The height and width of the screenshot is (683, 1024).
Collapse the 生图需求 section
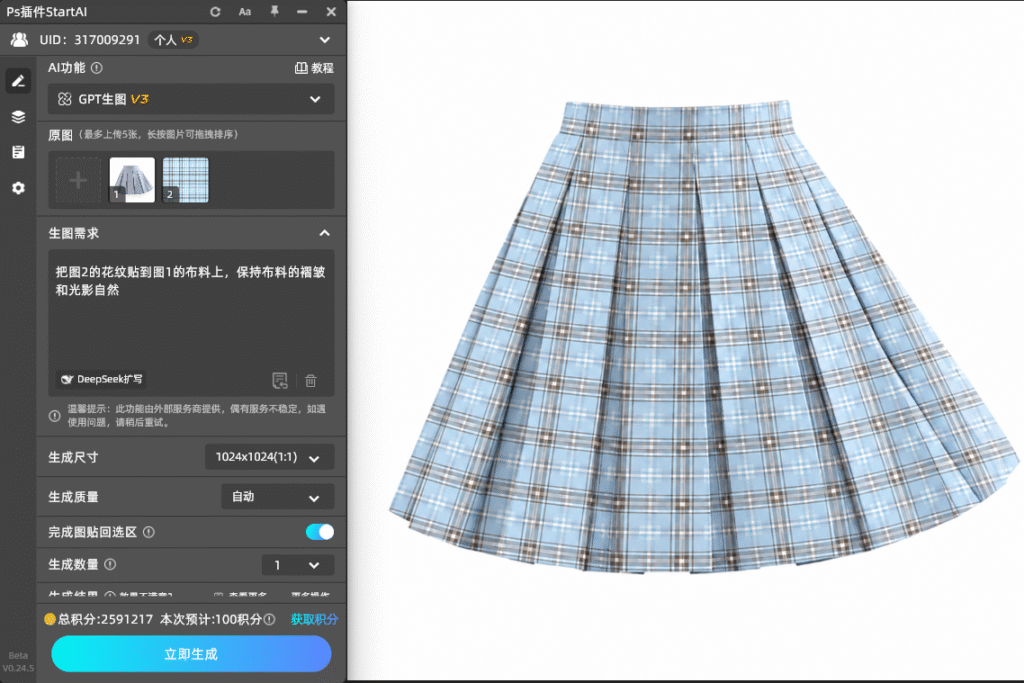[325, 233]
